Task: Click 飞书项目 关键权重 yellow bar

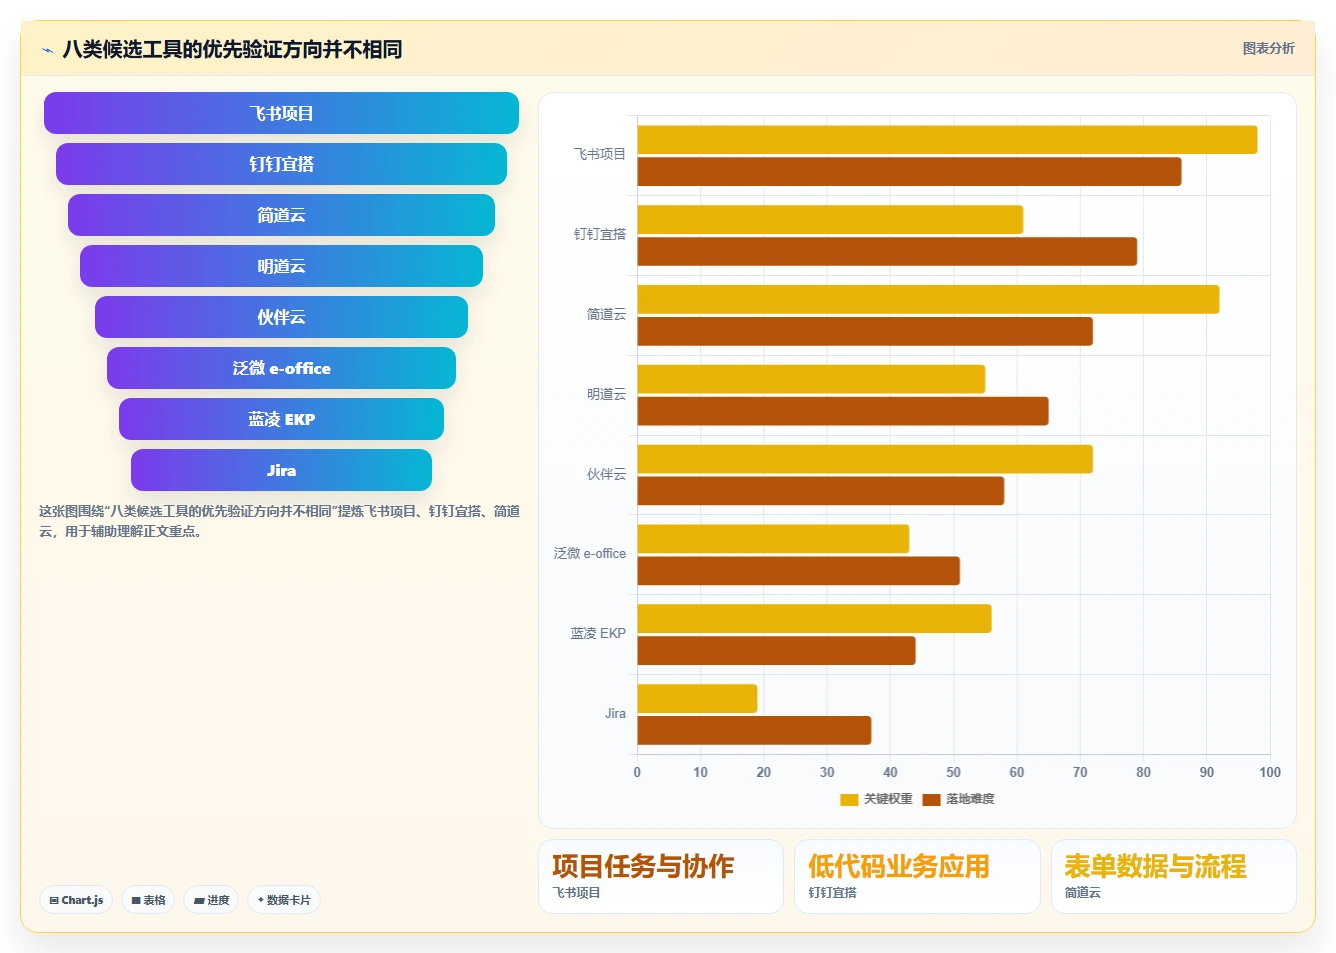Action: [947, 140]
